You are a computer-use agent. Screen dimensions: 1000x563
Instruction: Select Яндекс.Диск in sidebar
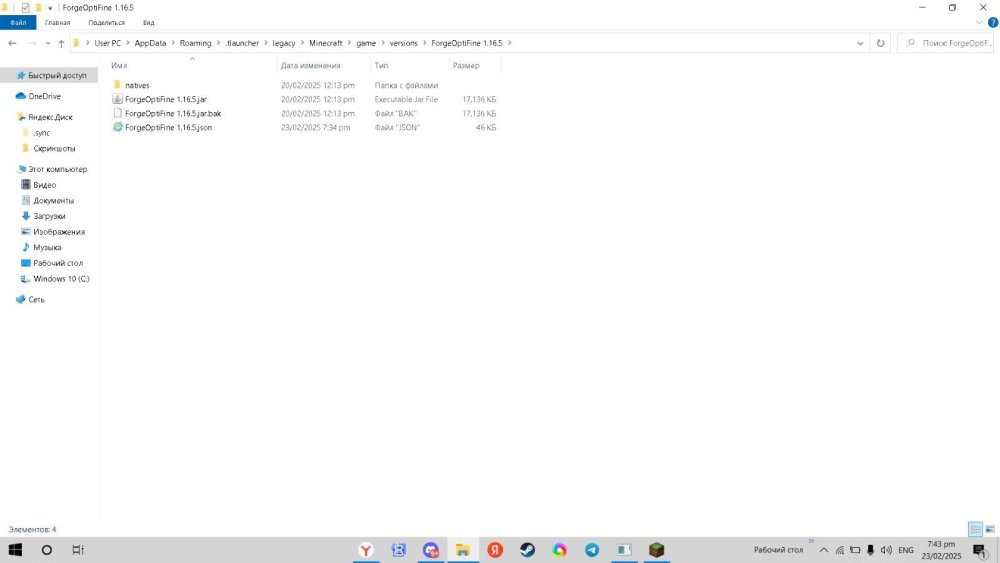point(50,117)
